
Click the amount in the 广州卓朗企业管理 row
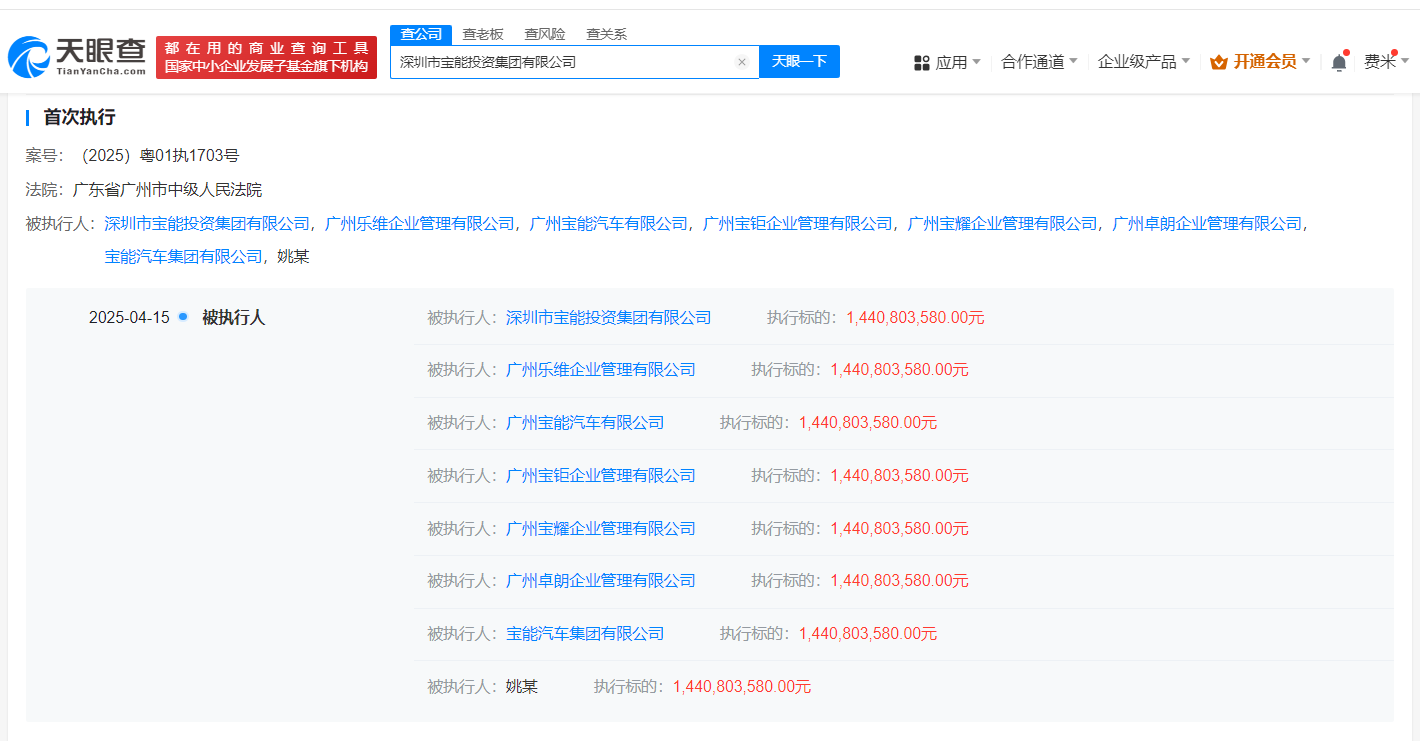point(899,581)
